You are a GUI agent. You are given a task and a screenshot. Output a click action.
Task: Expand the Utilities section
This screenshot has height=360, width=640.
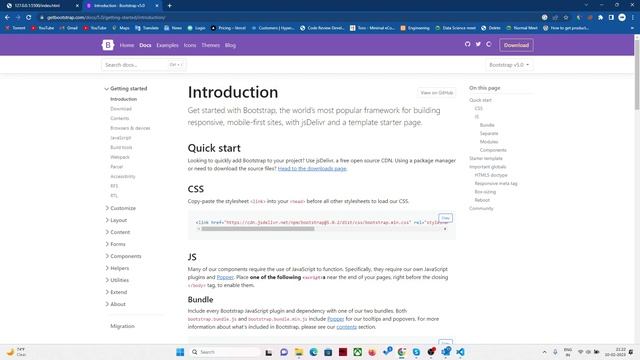tap(117, 280)
